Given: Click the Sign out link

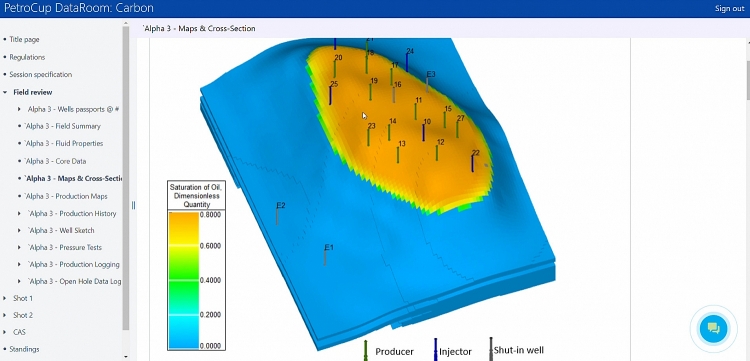Looking at the screenshot, I should coord(729,9).
